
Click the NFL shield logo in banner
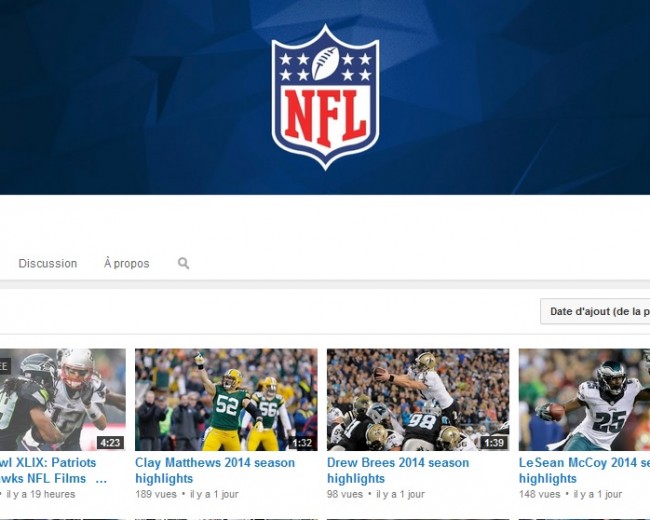325,97
